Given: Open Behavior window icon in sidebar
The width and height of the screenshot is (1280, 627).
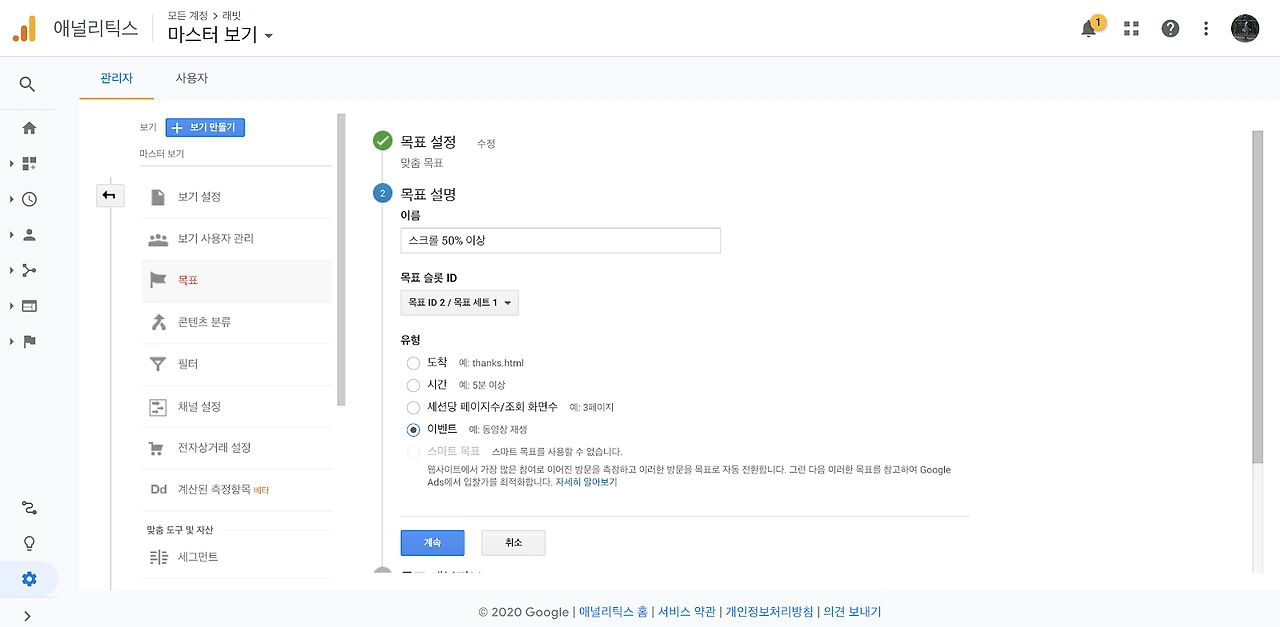Looking at the screenshot, I should coord(29,306).
